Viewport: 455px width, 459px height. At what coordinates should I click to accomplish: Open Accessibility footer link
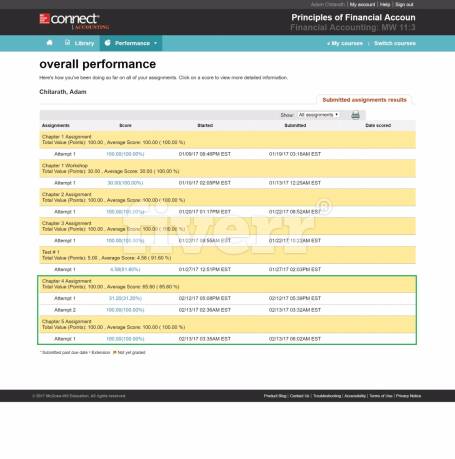[x=355, y=396]
